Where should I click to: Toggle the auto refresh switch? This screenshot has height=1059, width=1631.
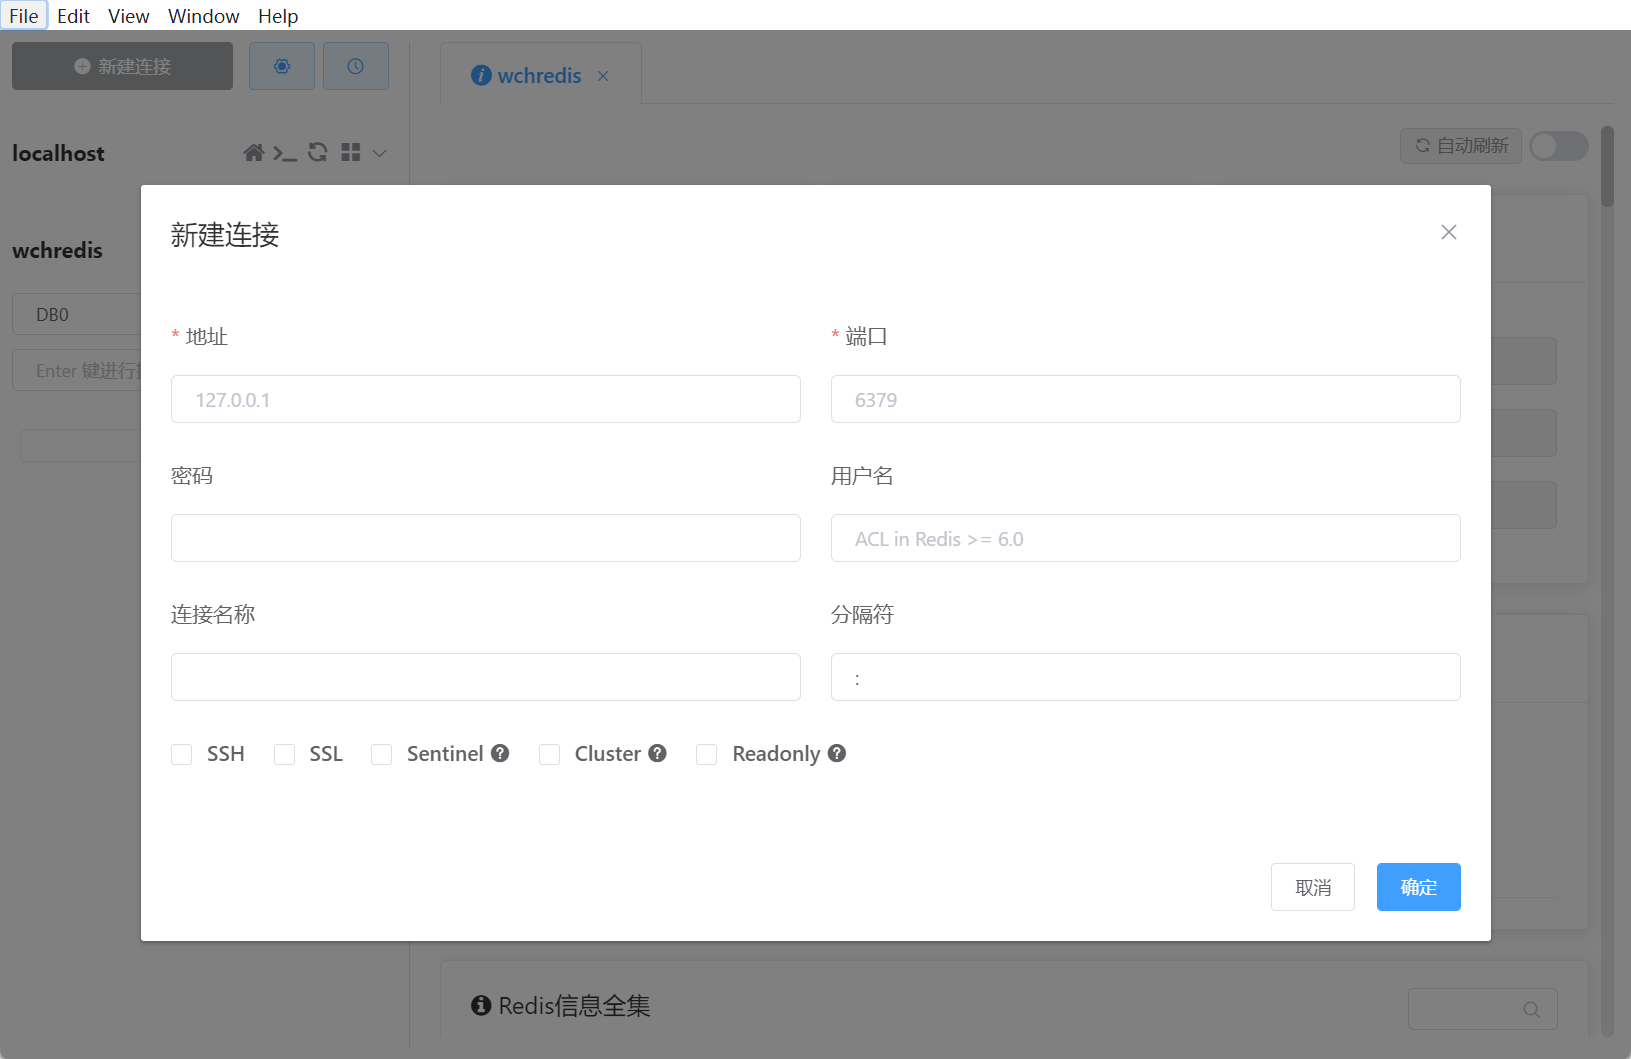(x=1559, y=146)
